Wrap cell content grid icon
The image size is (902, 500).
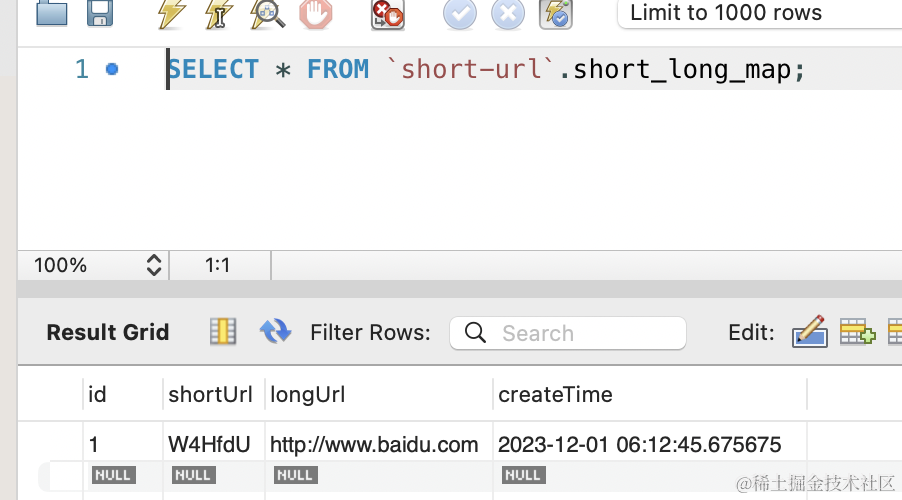point(223,331)
